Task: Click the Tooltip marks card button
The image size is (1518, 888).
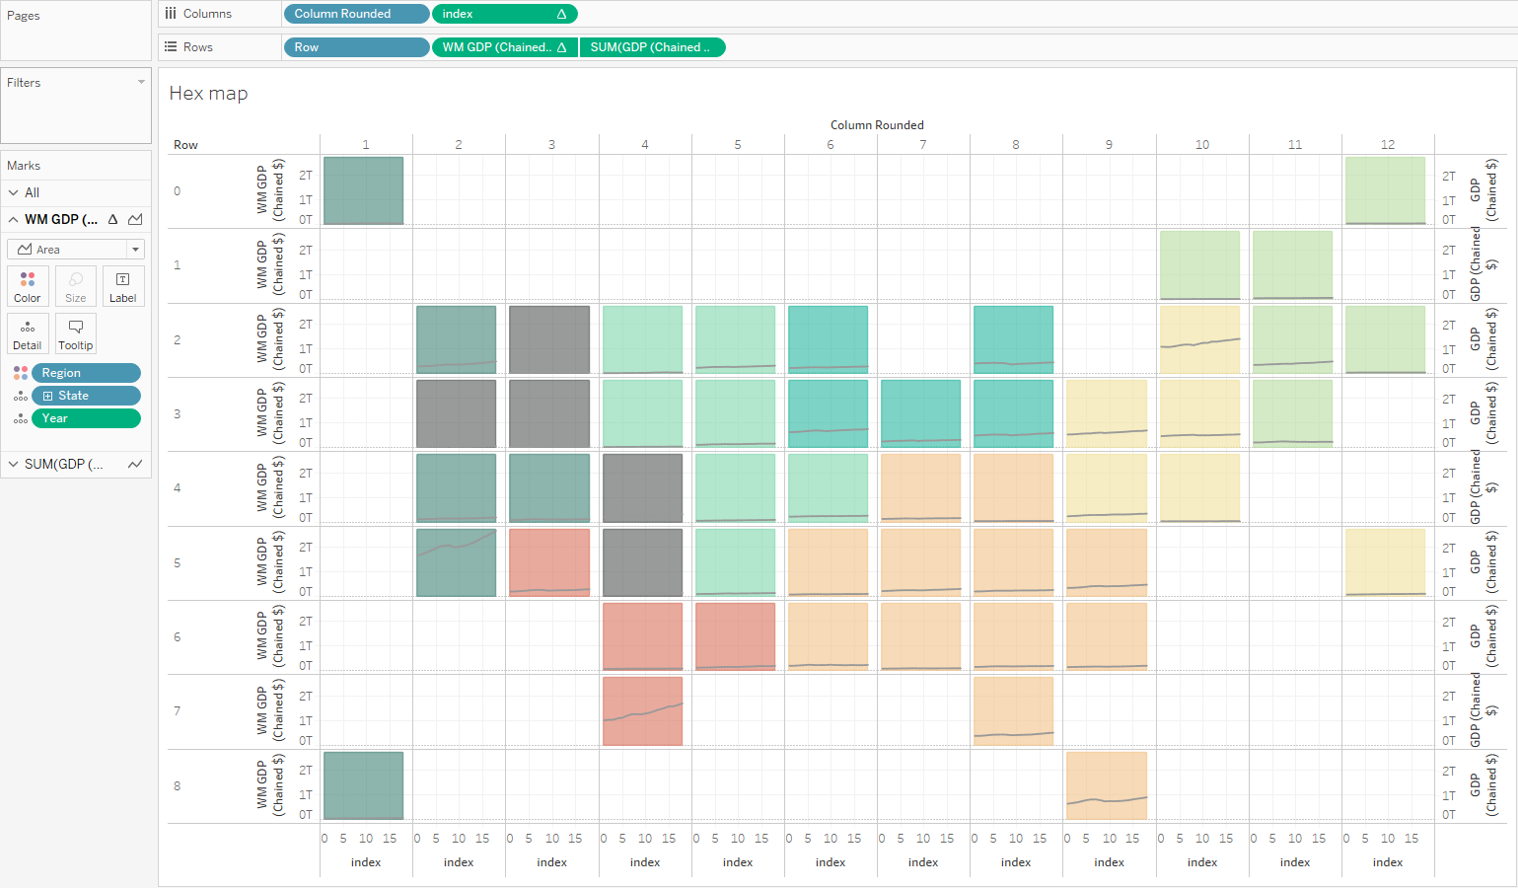Action: click(75, 334)
